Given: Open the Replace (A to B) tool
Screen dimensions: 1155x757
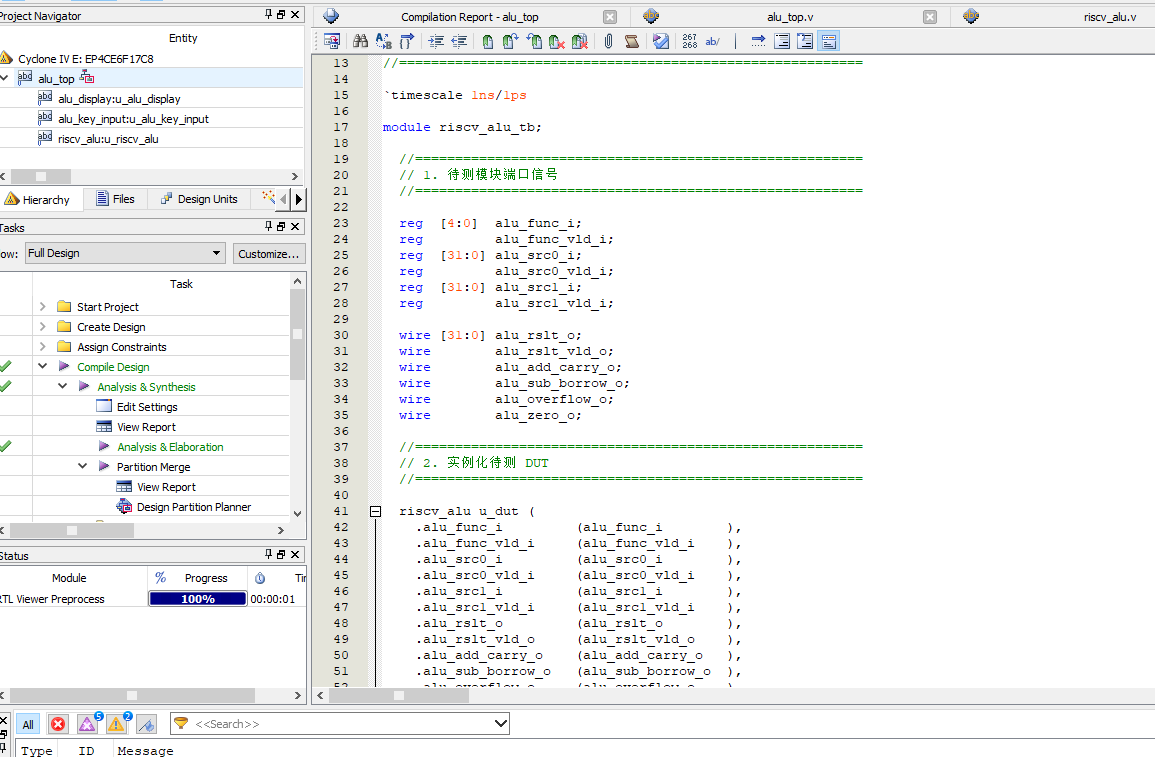Looking at the screenshot, I should point(383,41).
